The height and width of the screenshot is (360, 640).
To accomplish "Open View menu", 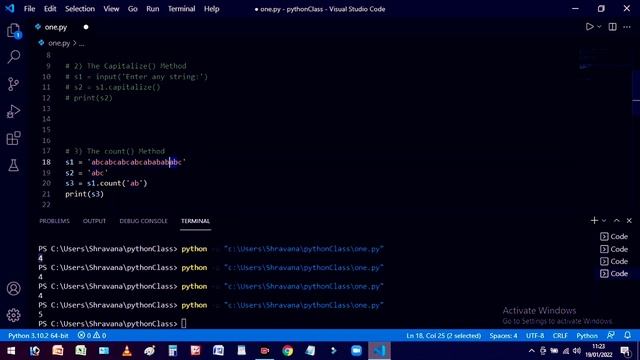I will tap(111, 9).
